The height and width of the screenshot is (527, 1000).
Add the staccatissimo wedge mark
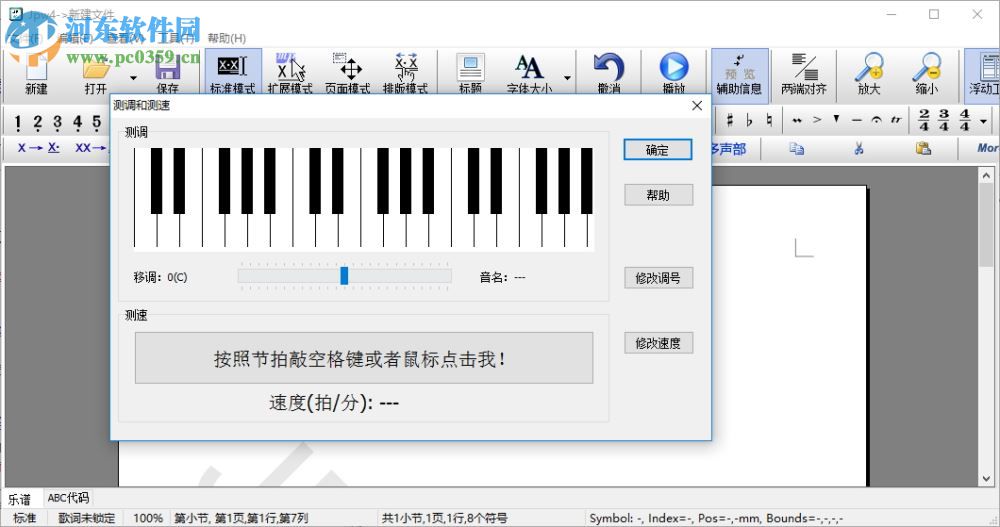point(836,120)
